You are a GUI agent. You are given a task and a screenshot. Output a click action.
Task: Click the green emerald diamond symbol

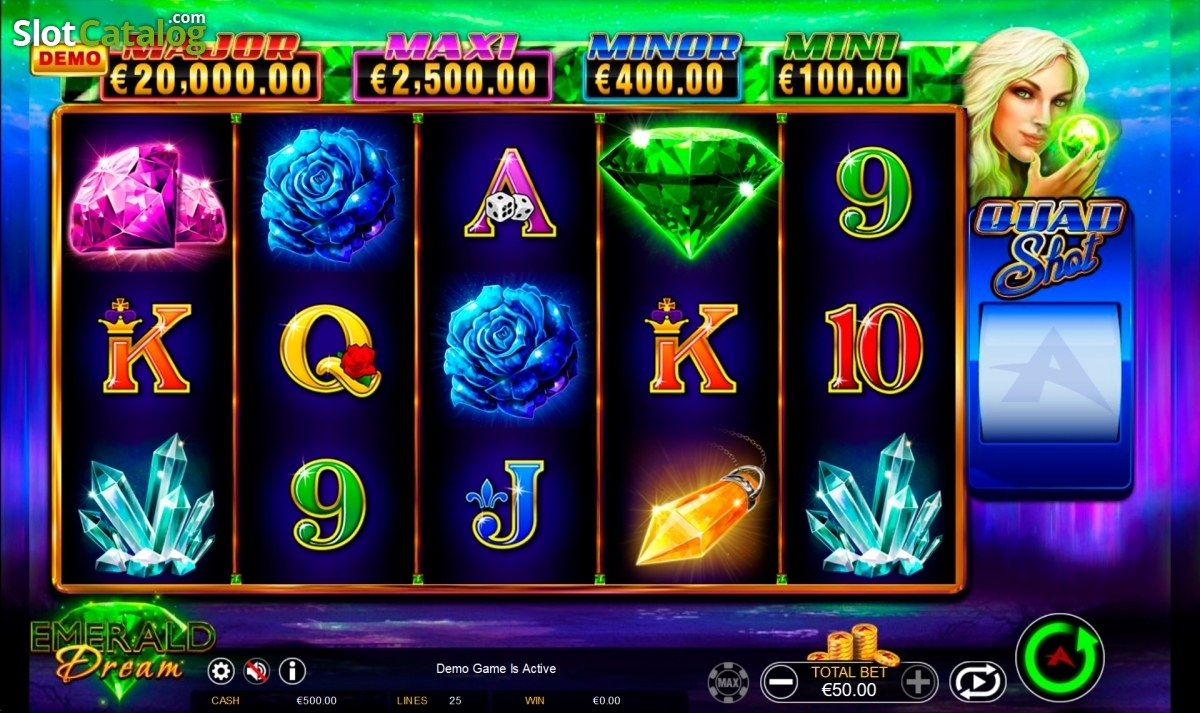click(x=690, y=188)
